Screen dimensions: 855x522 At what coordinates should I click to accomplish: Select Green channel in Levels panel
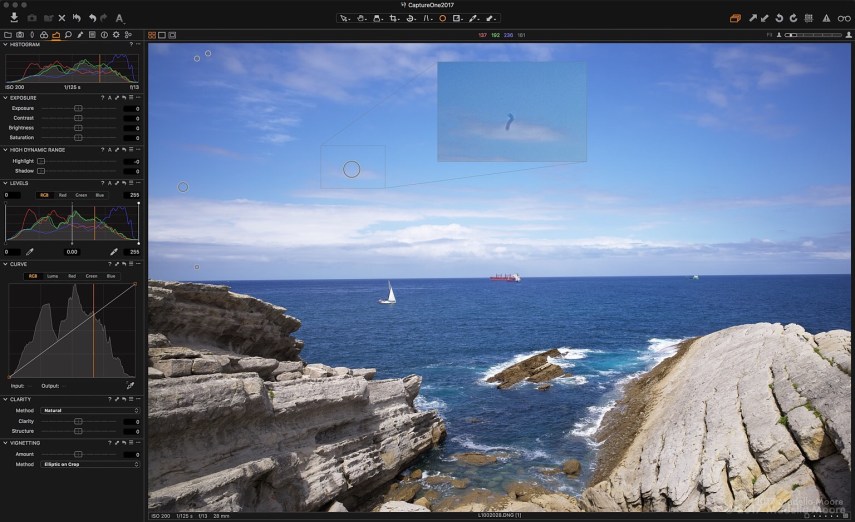(81, 195)
